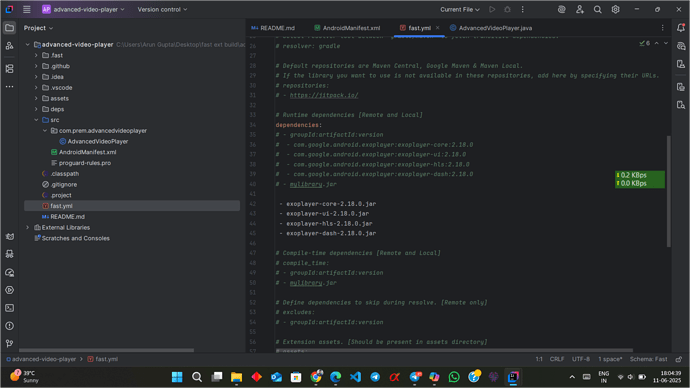Switch to the AndroidManifest.xml tab
The height and width of the screenshot is (388, 690).
click(347, 28)
